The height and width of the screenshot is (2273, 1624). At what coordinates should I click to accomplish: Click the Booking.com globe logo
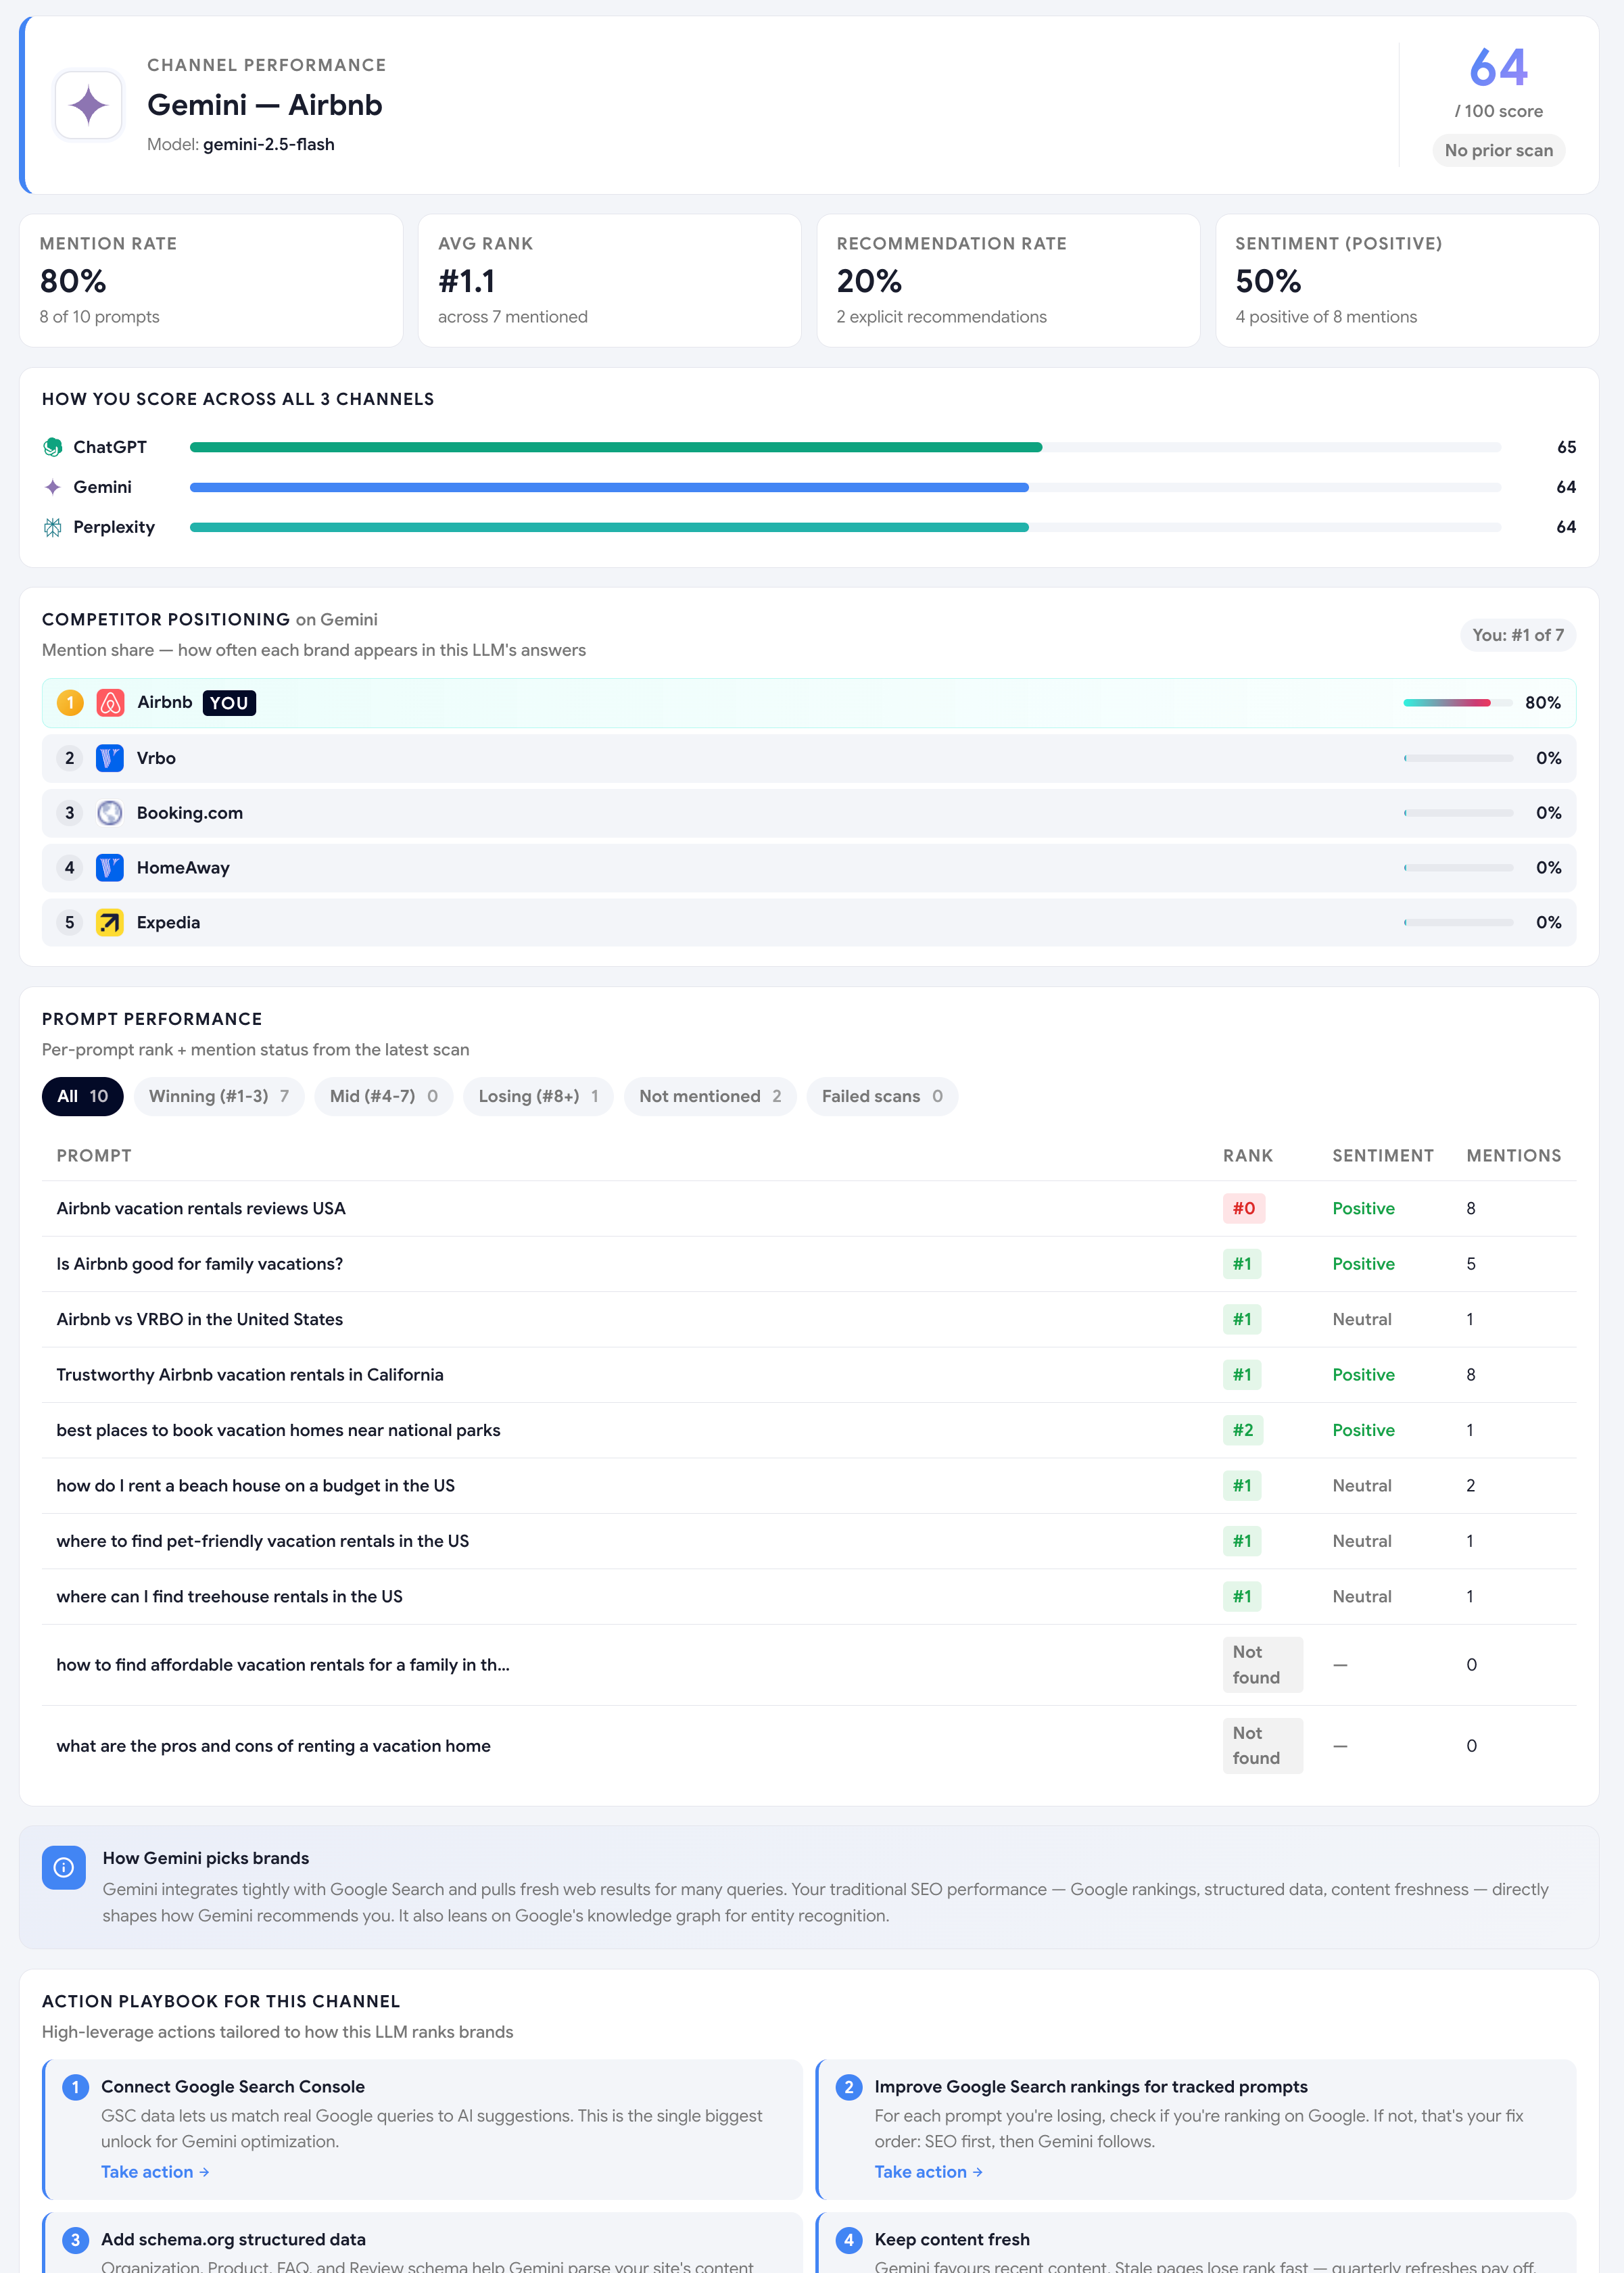110,813
